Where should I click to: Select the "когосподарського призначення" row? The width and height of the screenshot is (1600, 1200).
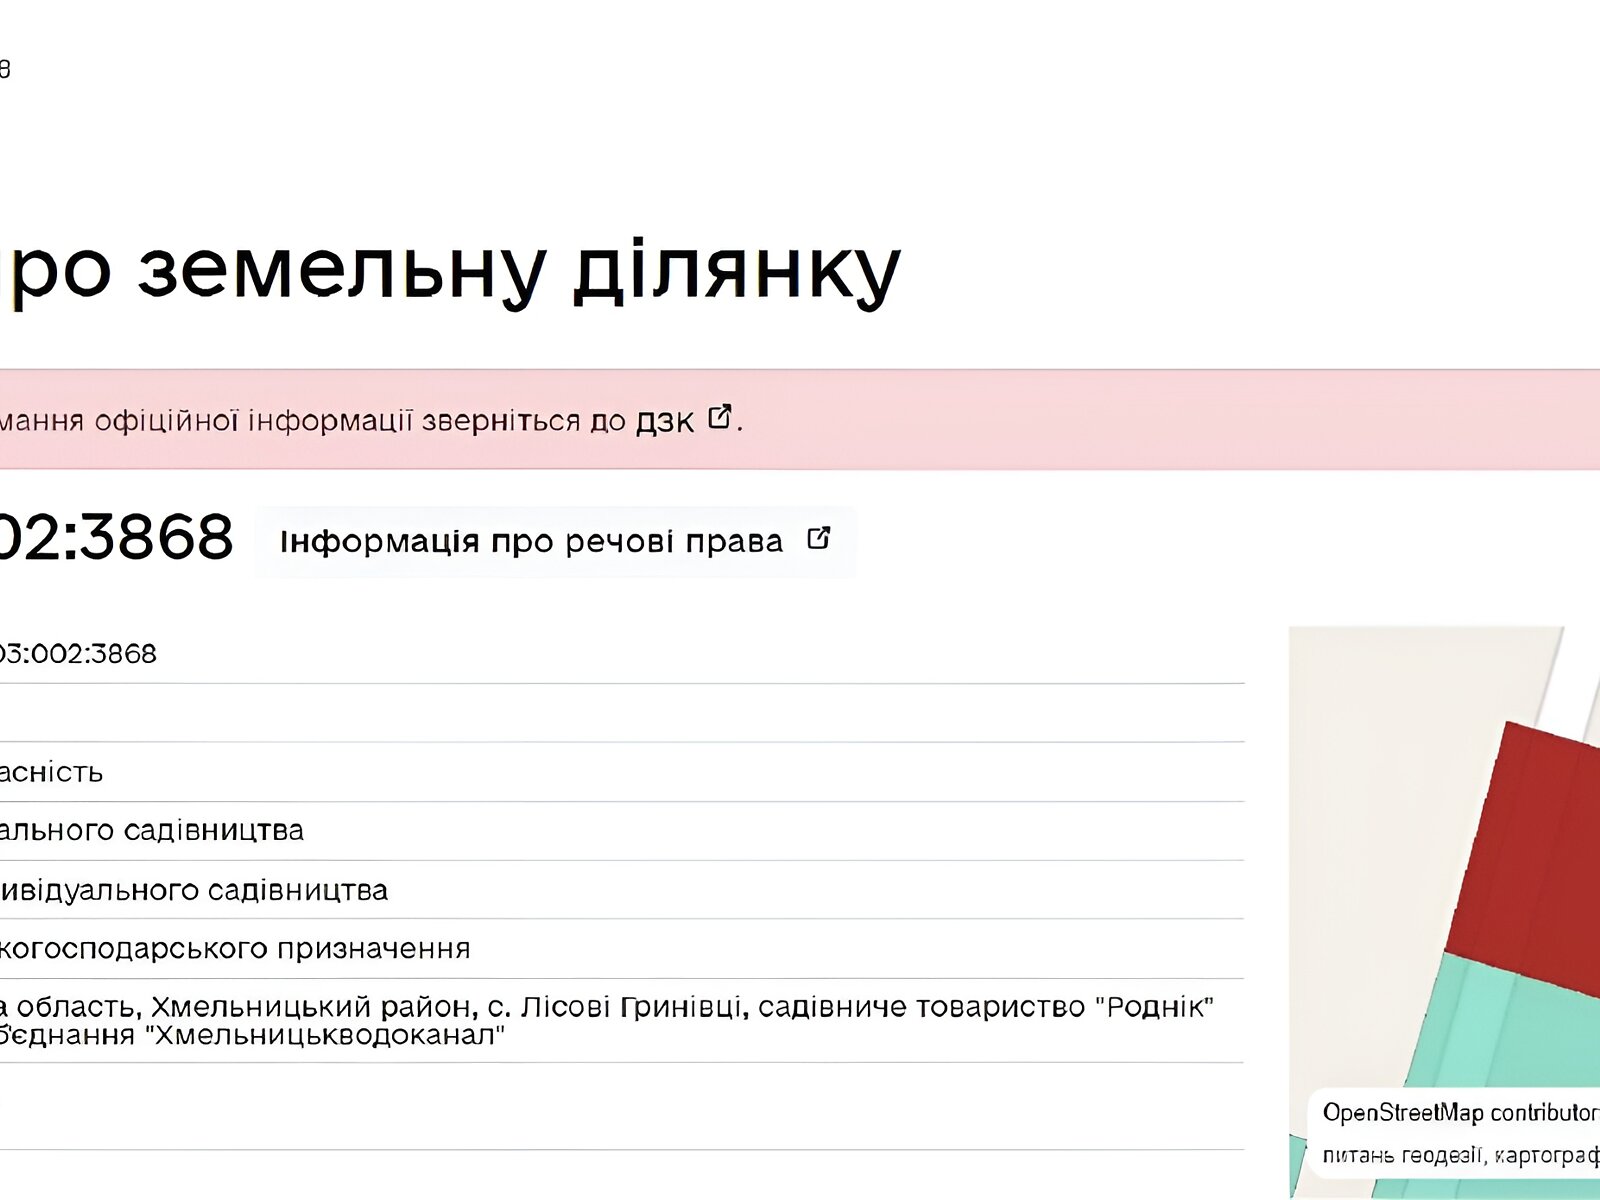pyautogui.click(x=234, y=948)
